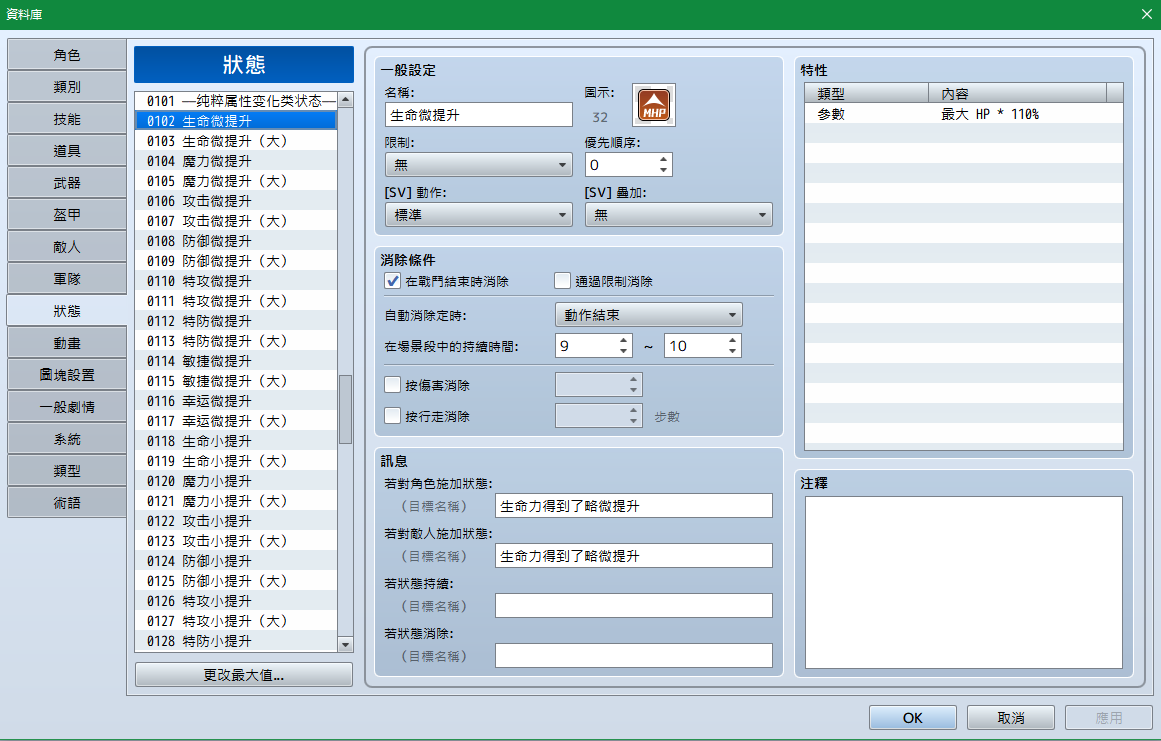Viewport: 1161px width, 741px height.
Task: Select state 0110 特攻微提升
Action: tap(236, 281)
